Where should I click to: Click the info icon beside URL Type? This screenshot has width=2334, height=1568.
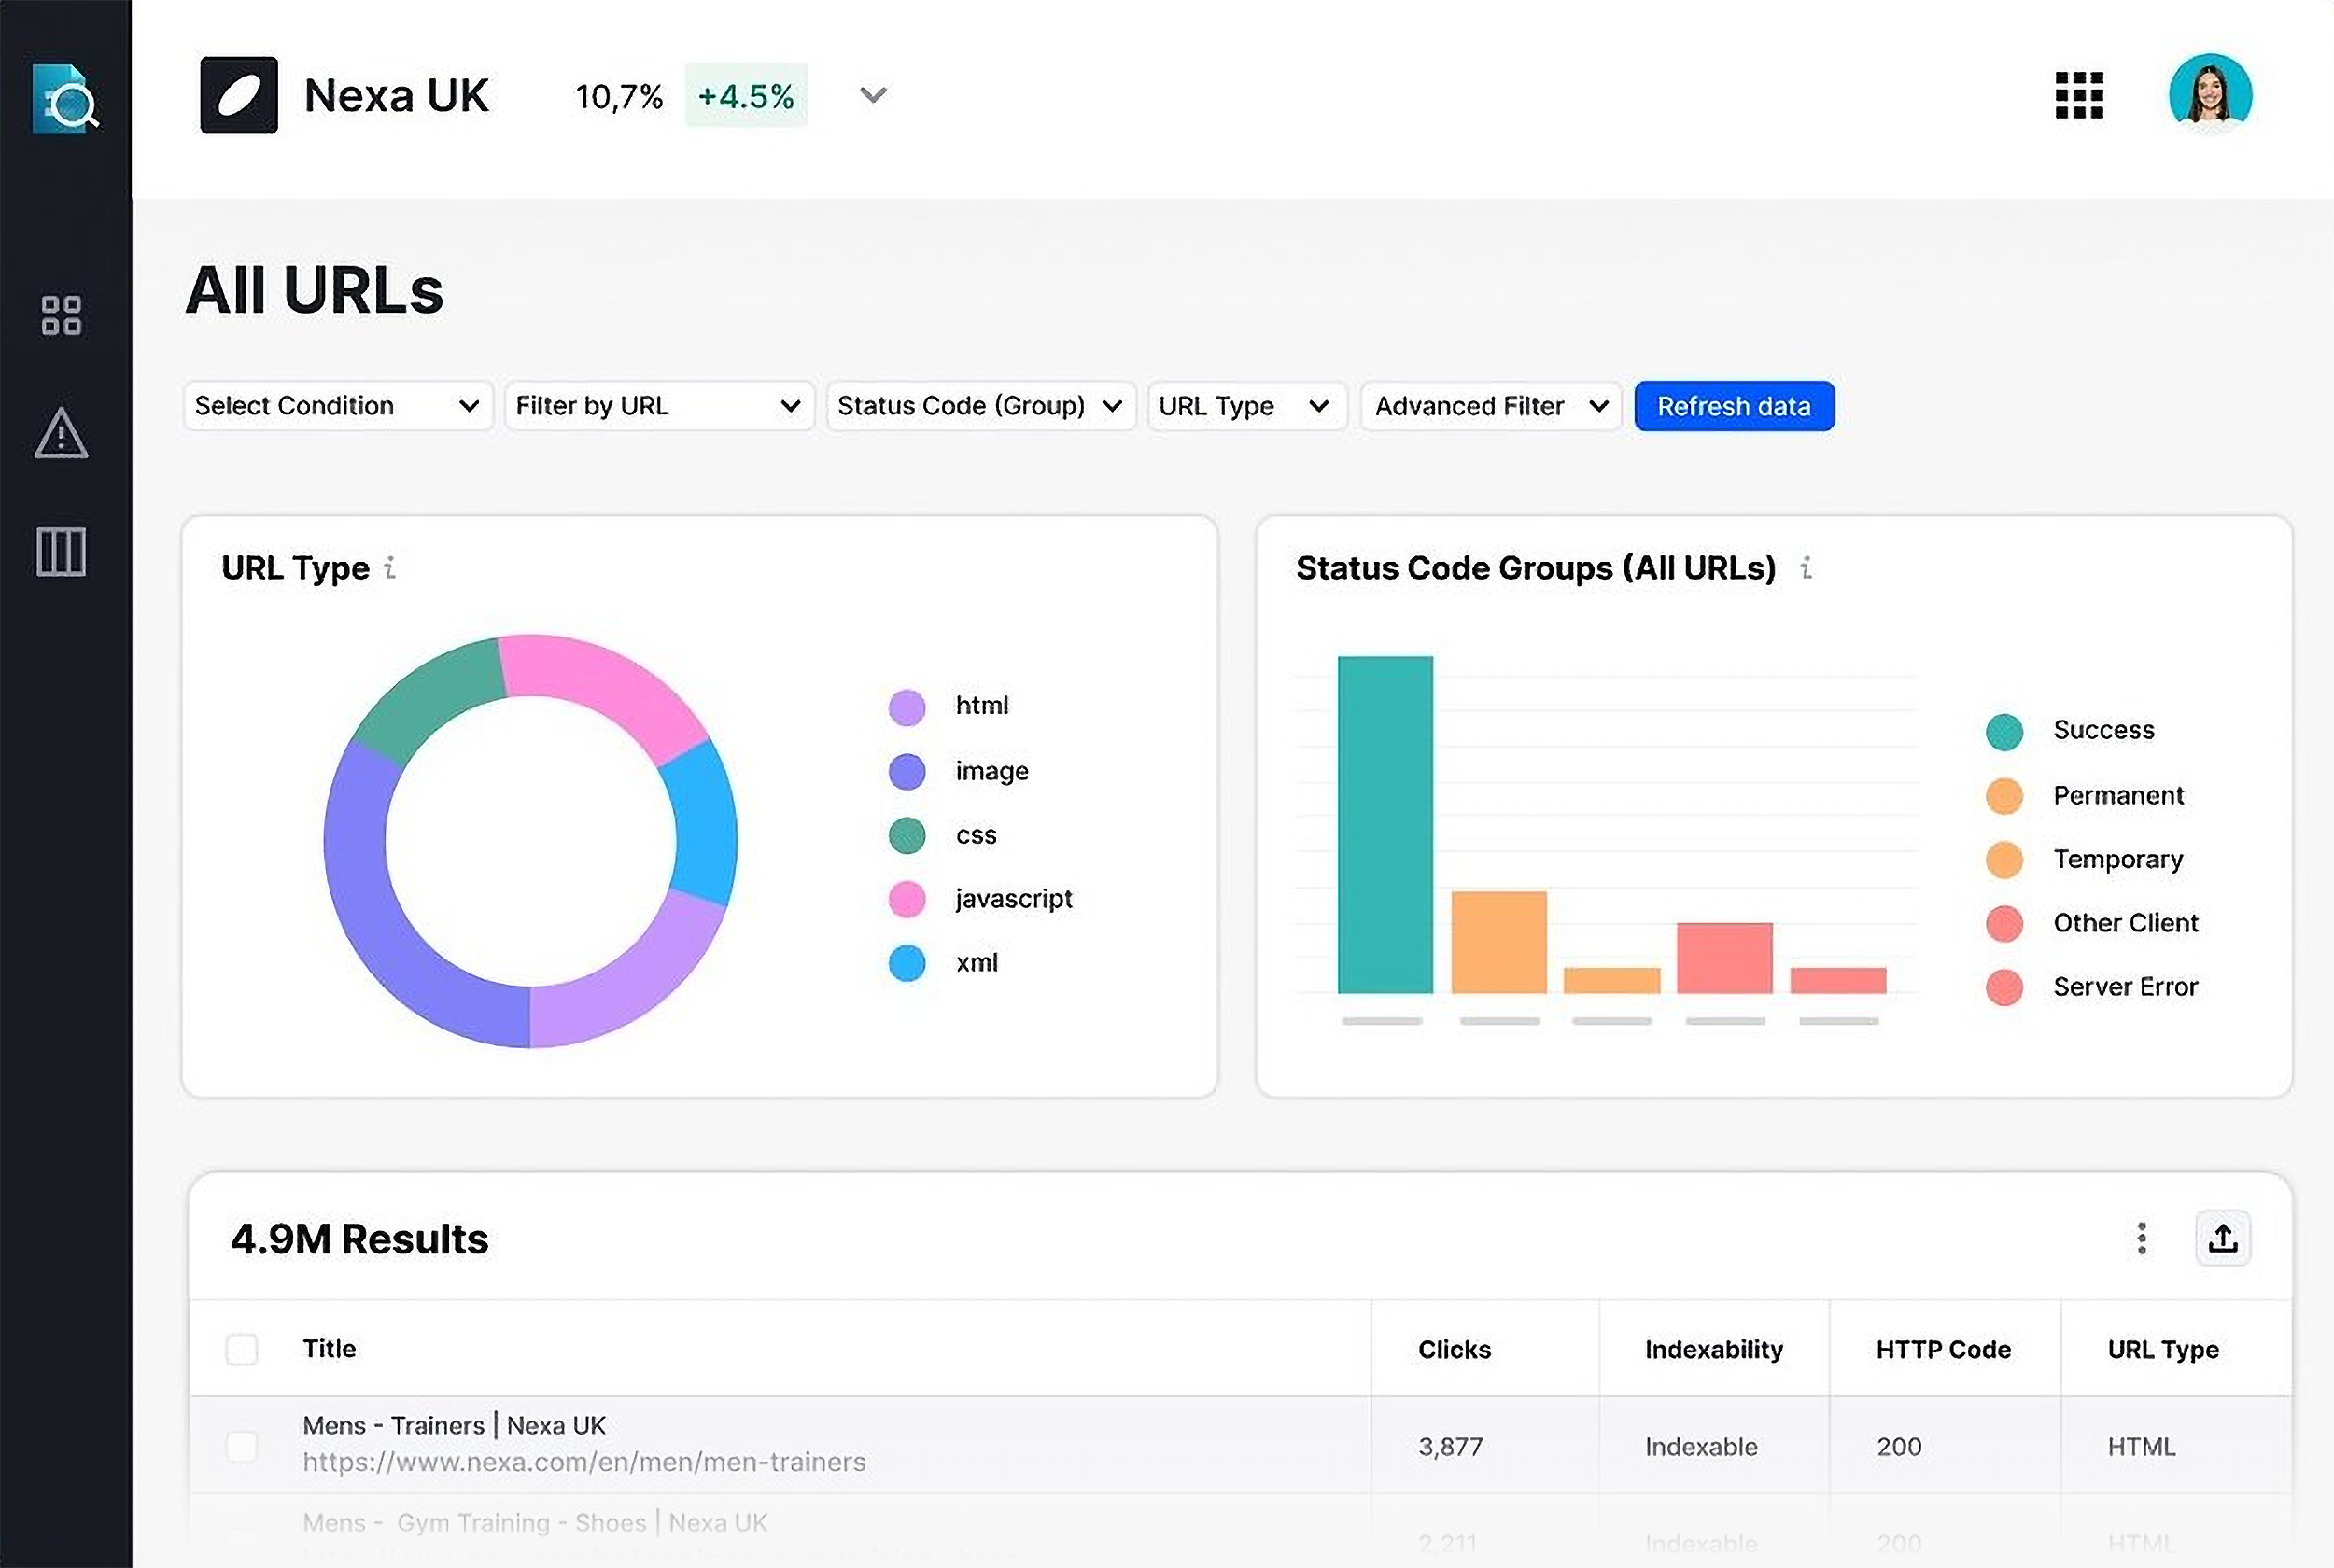tap(390, 567)
